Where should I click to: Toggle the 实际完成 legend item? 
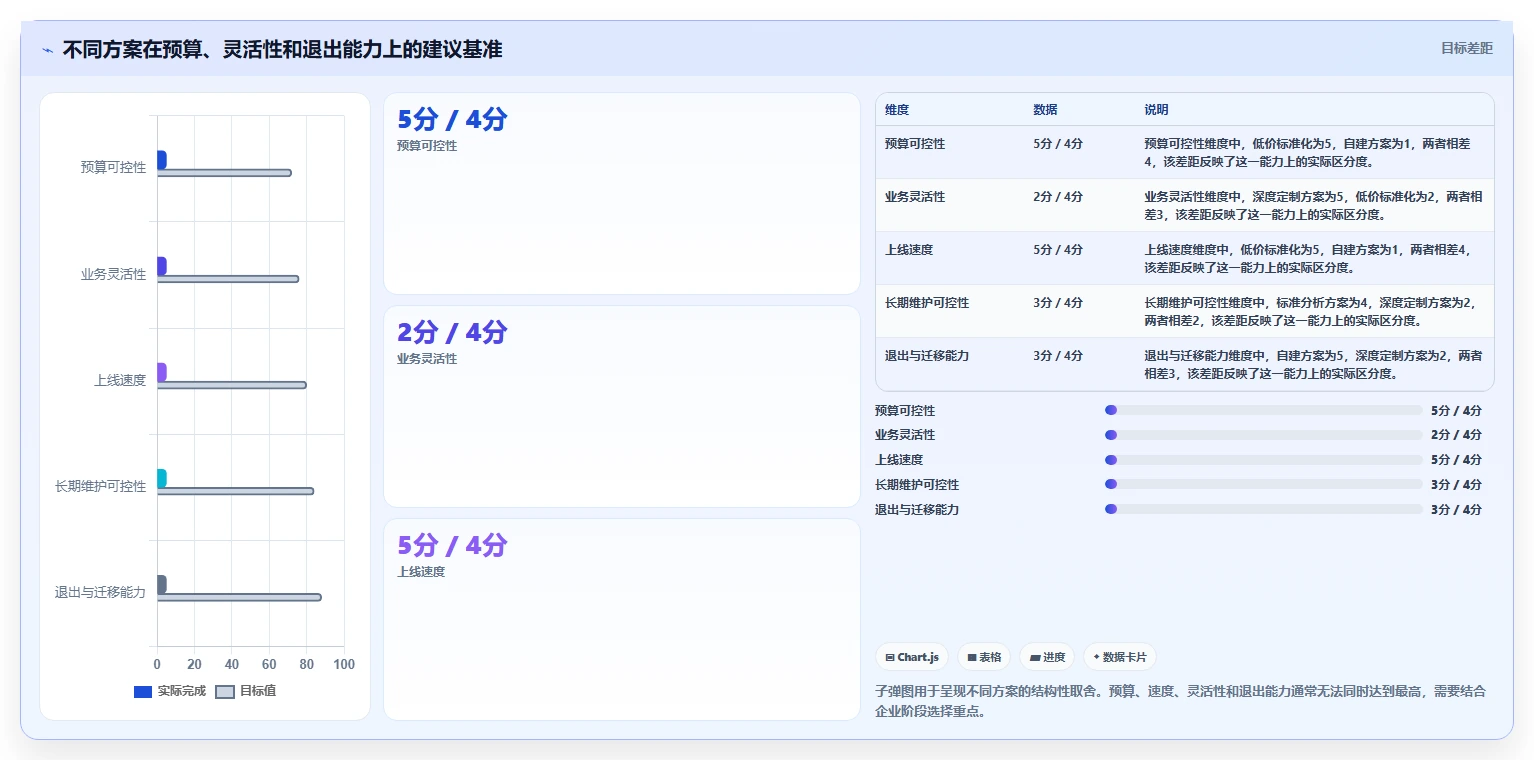(169, 691)
